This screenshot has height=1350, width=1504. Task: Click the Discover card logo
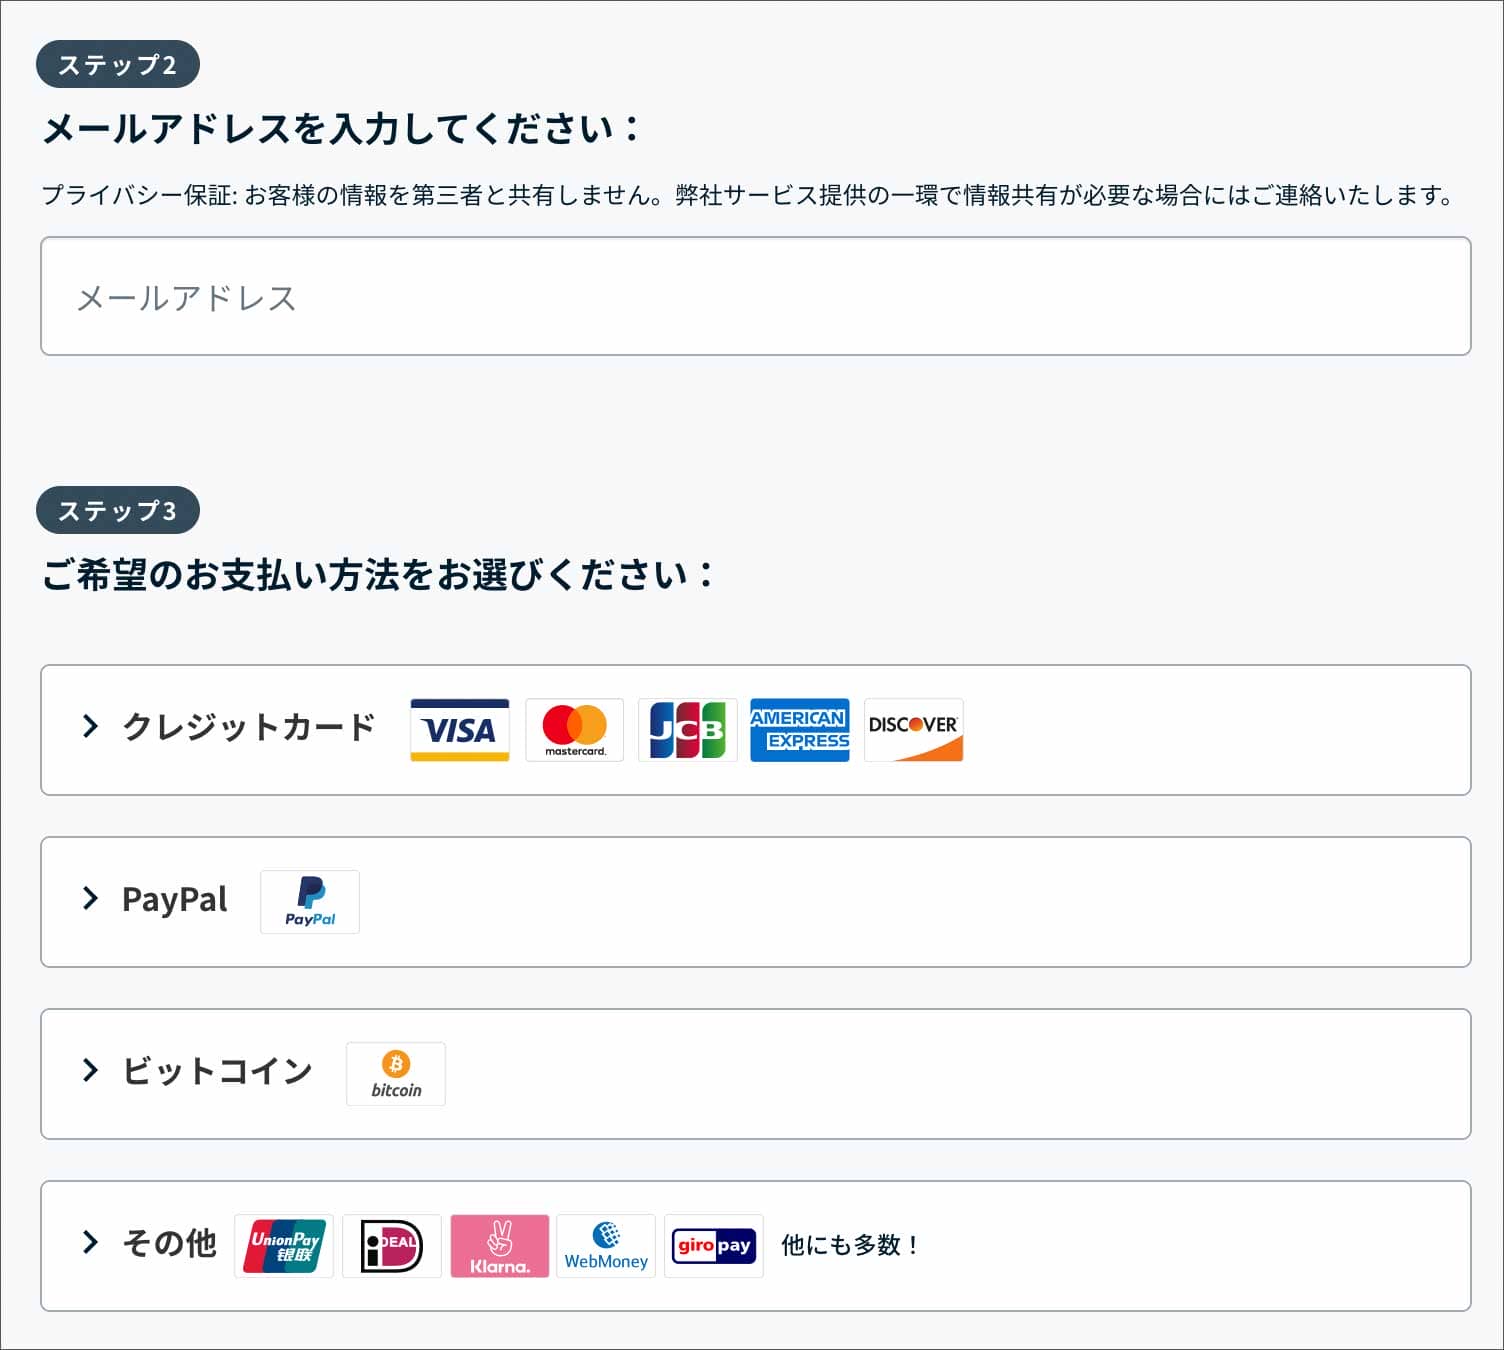[x=914, y=730]
